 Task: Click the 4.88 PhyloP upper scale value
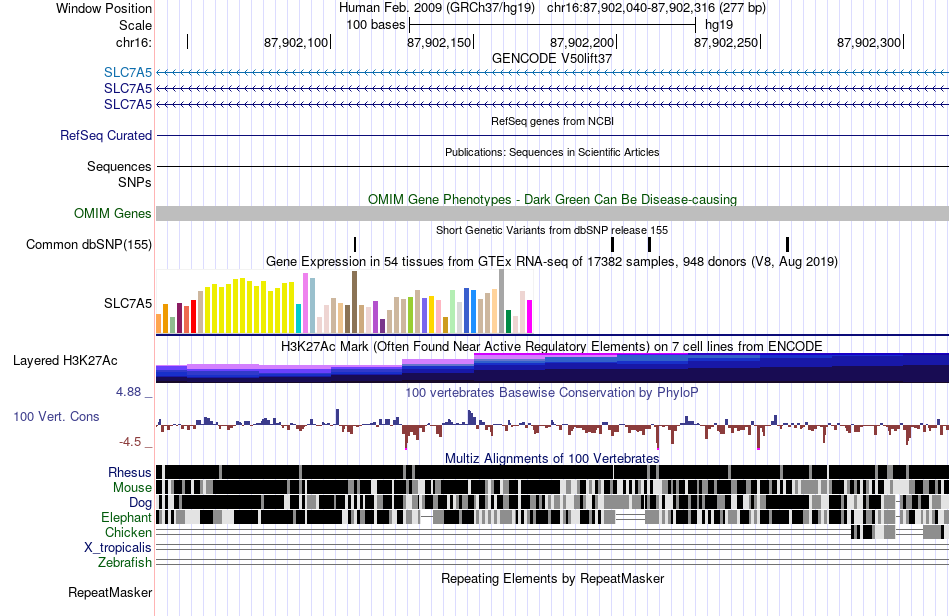(128, 392)
